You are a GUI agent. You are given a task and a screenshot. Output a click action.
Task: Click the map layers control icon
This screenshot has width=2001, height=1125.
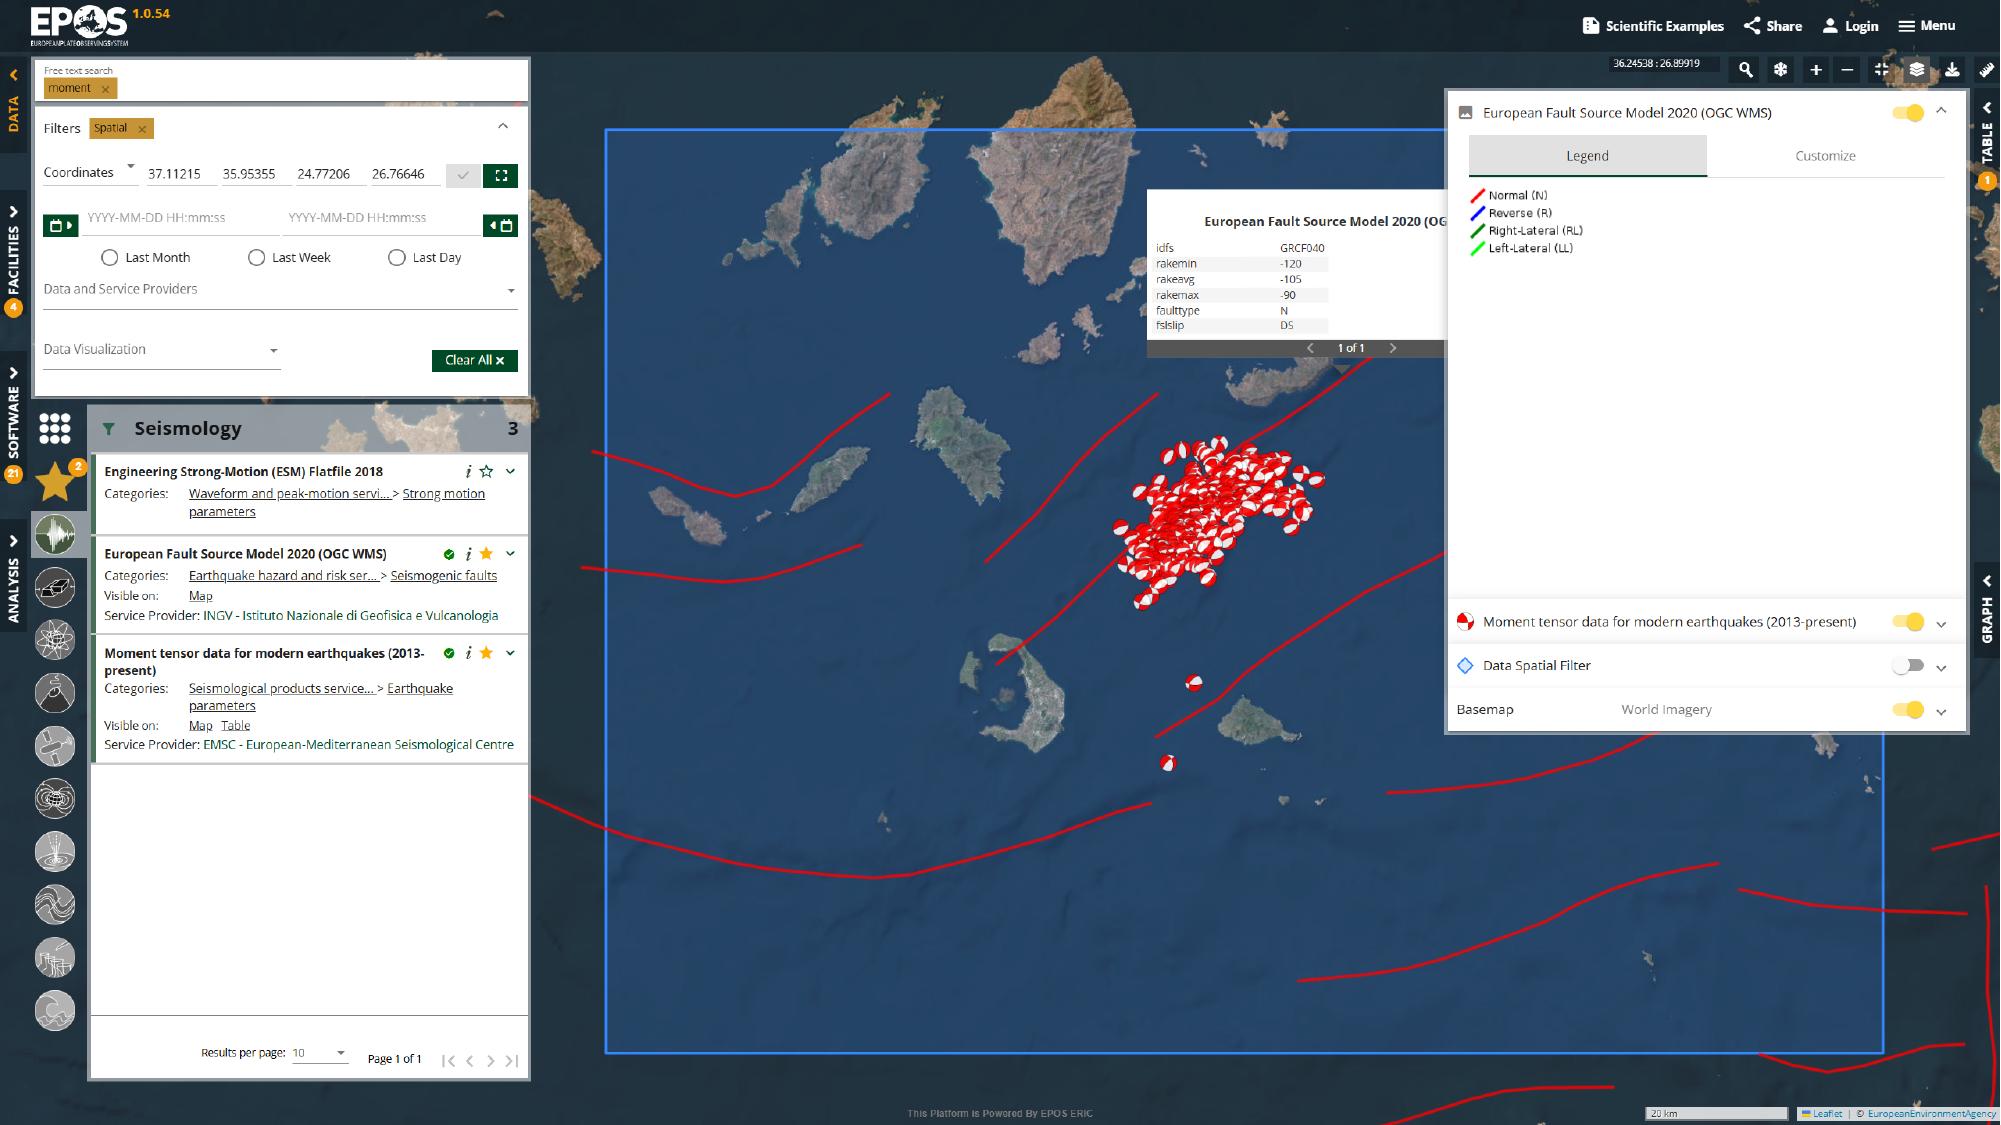1916,70
